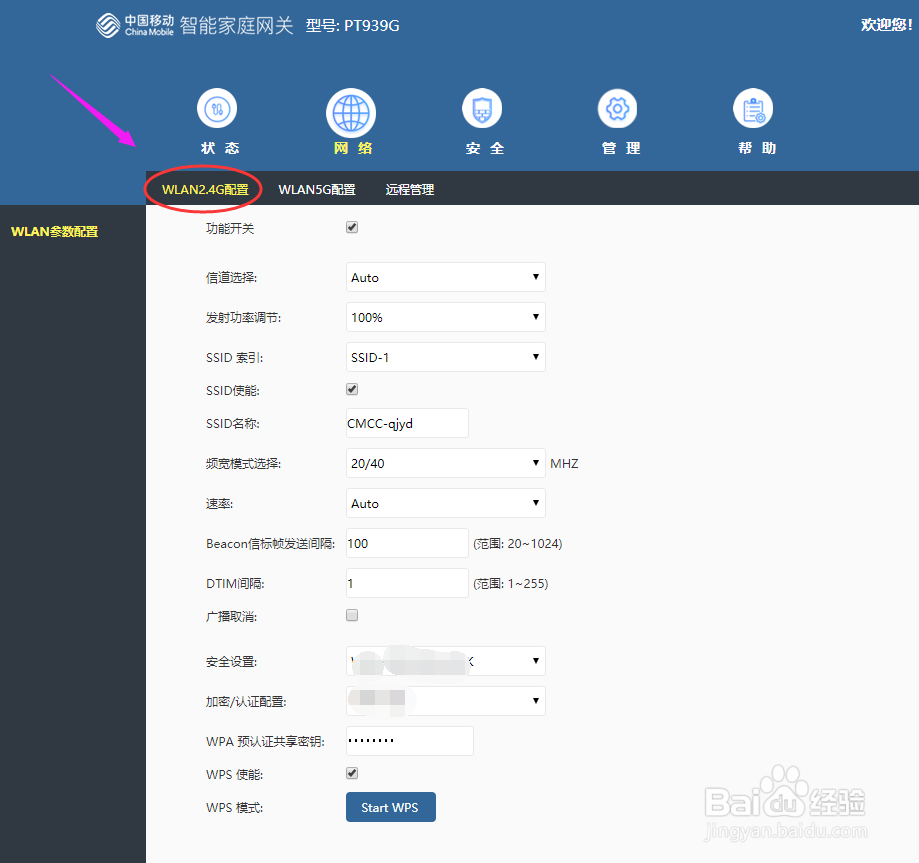
Task: Open the 信道选择 Auto dropdown
Action: (x=445, y=277)
